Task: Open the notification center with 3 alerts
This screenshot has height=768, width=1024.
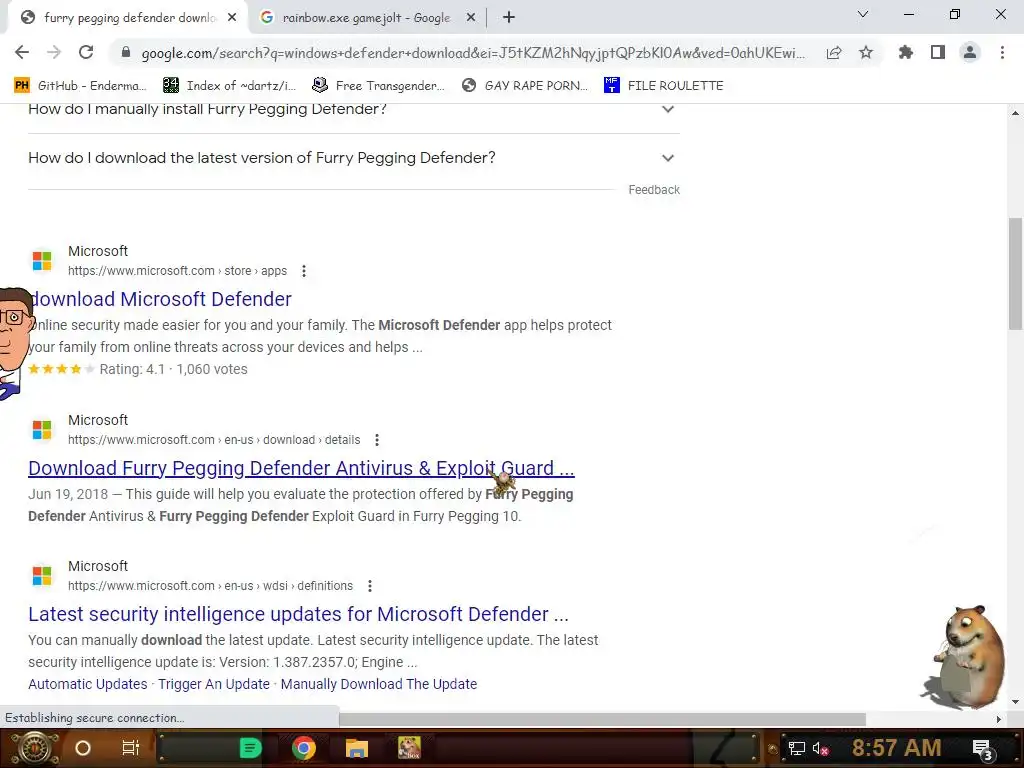Action: click(x=983, y=749)
